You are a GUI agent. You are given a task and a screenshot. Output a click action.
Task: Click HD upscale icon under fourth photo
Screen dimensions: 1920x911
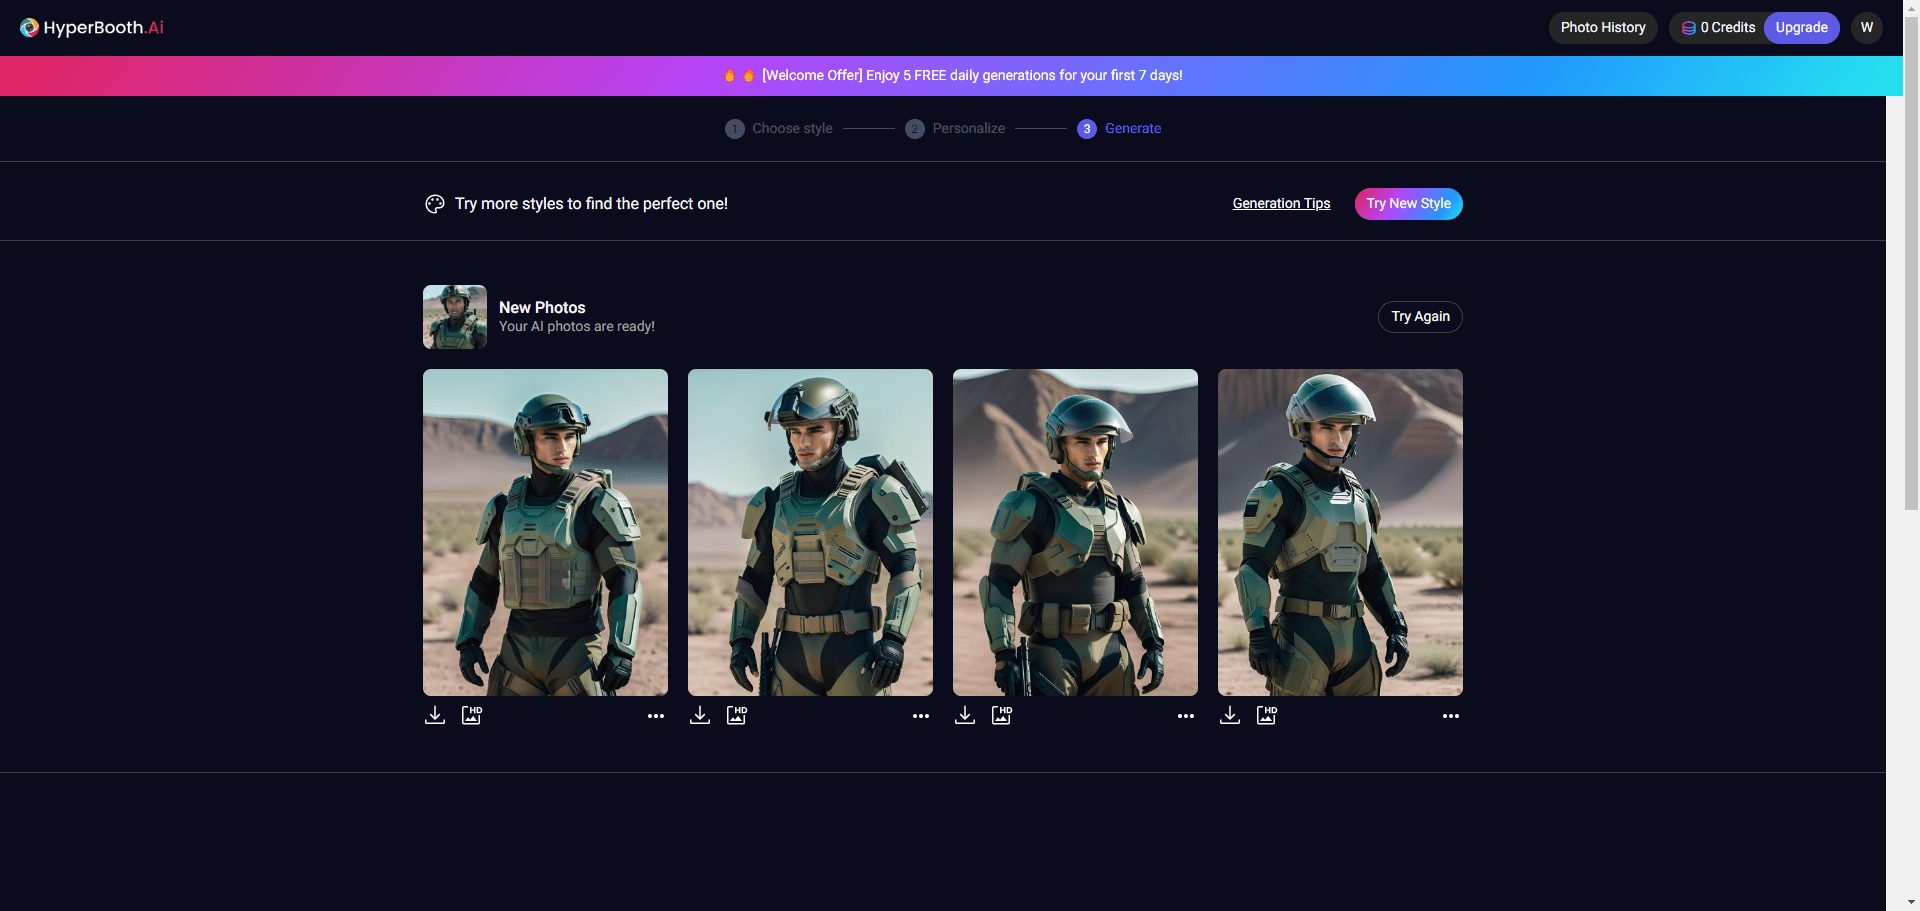pos(1266,715)
